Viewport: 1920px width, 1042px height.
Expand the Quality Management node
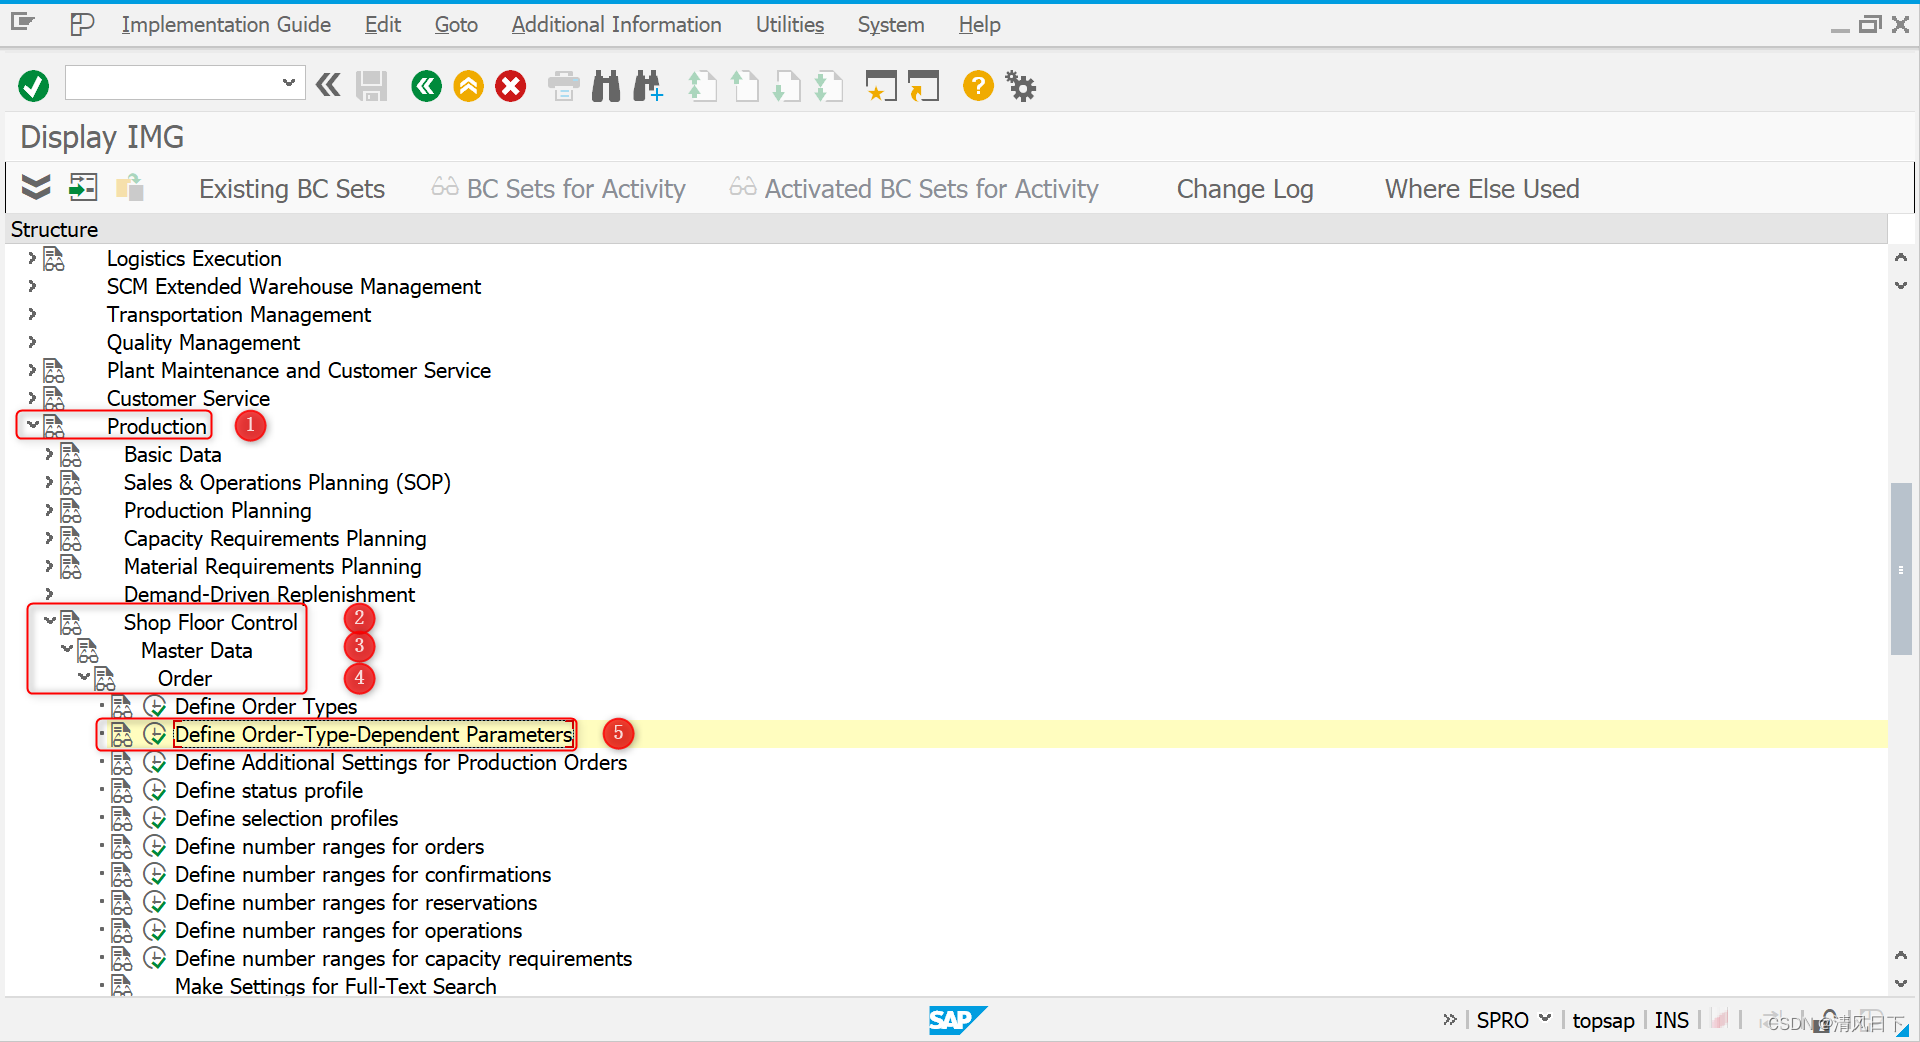pyautogui.click(x=32, y=342)
